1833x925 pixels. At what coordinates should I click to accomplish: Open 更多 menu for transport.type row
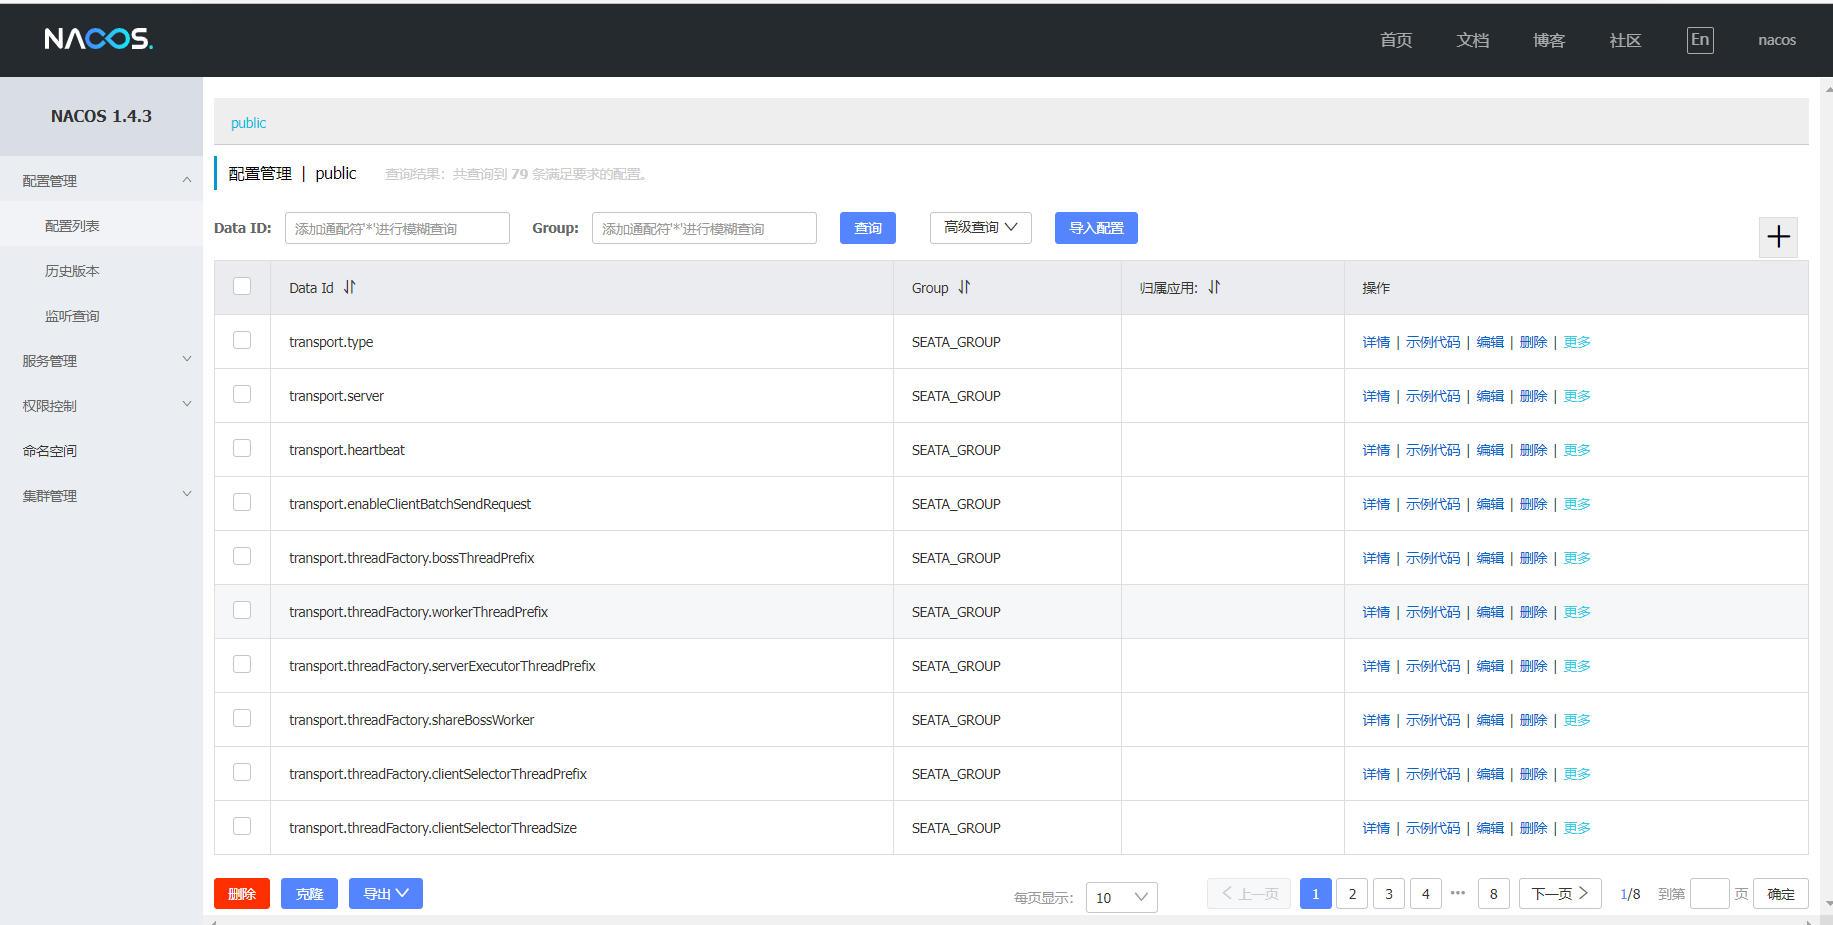pos(1577,342)
